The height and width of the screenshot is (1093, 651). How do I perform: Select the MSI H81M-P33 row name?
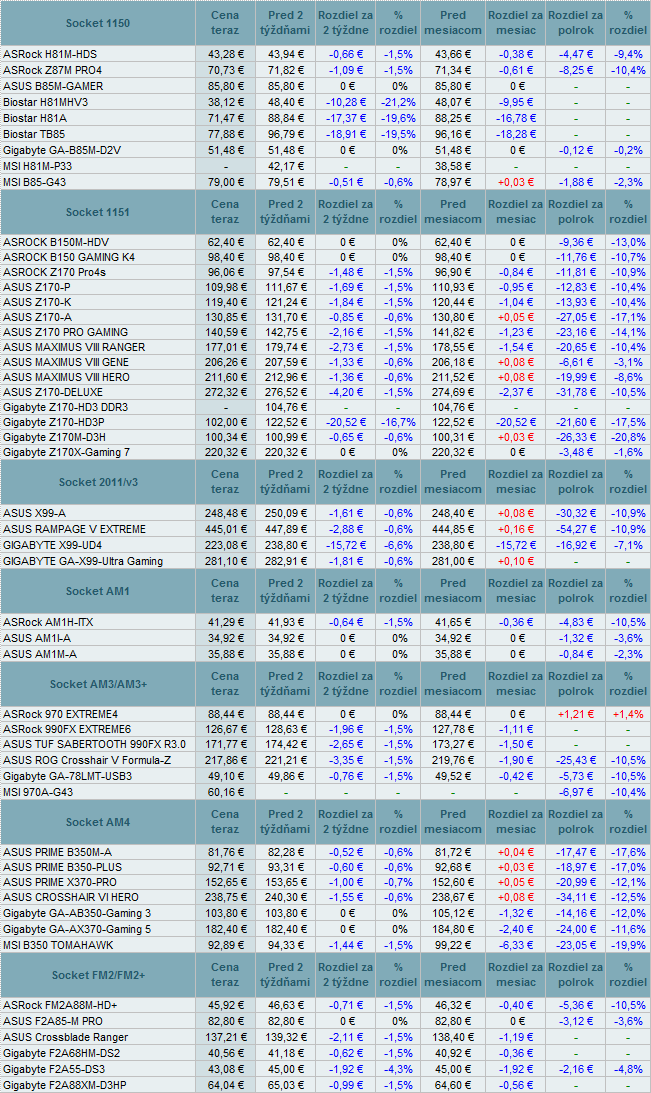point(38,167)
